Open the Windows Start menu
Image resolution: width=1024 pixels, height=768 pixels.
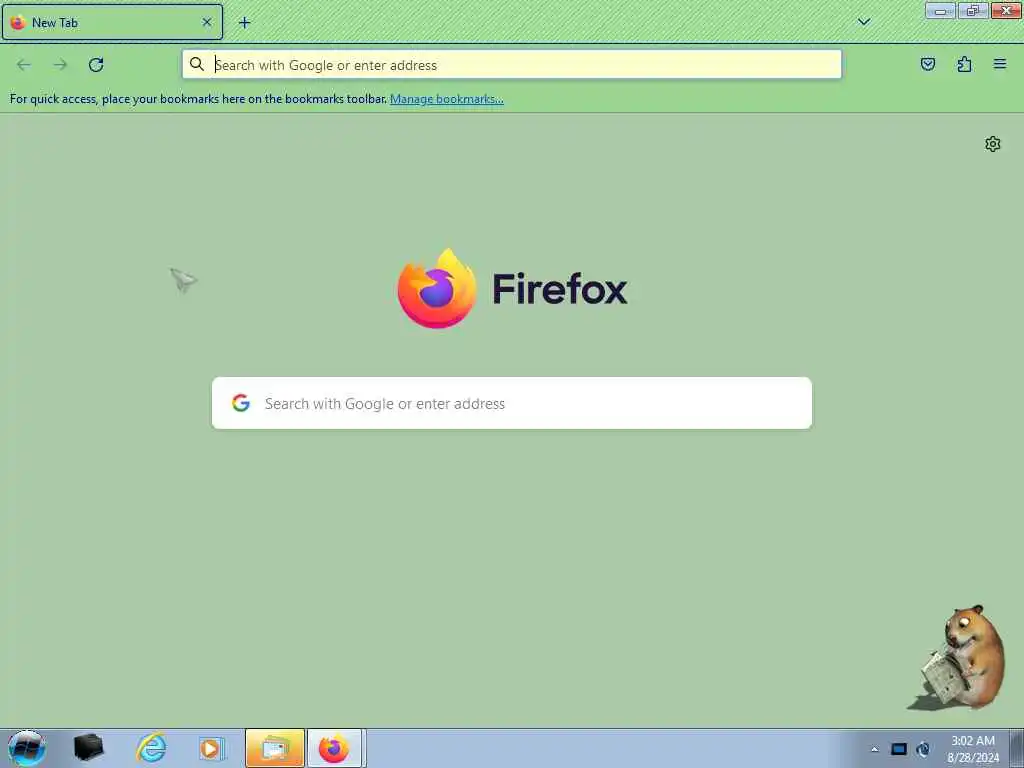26,748
